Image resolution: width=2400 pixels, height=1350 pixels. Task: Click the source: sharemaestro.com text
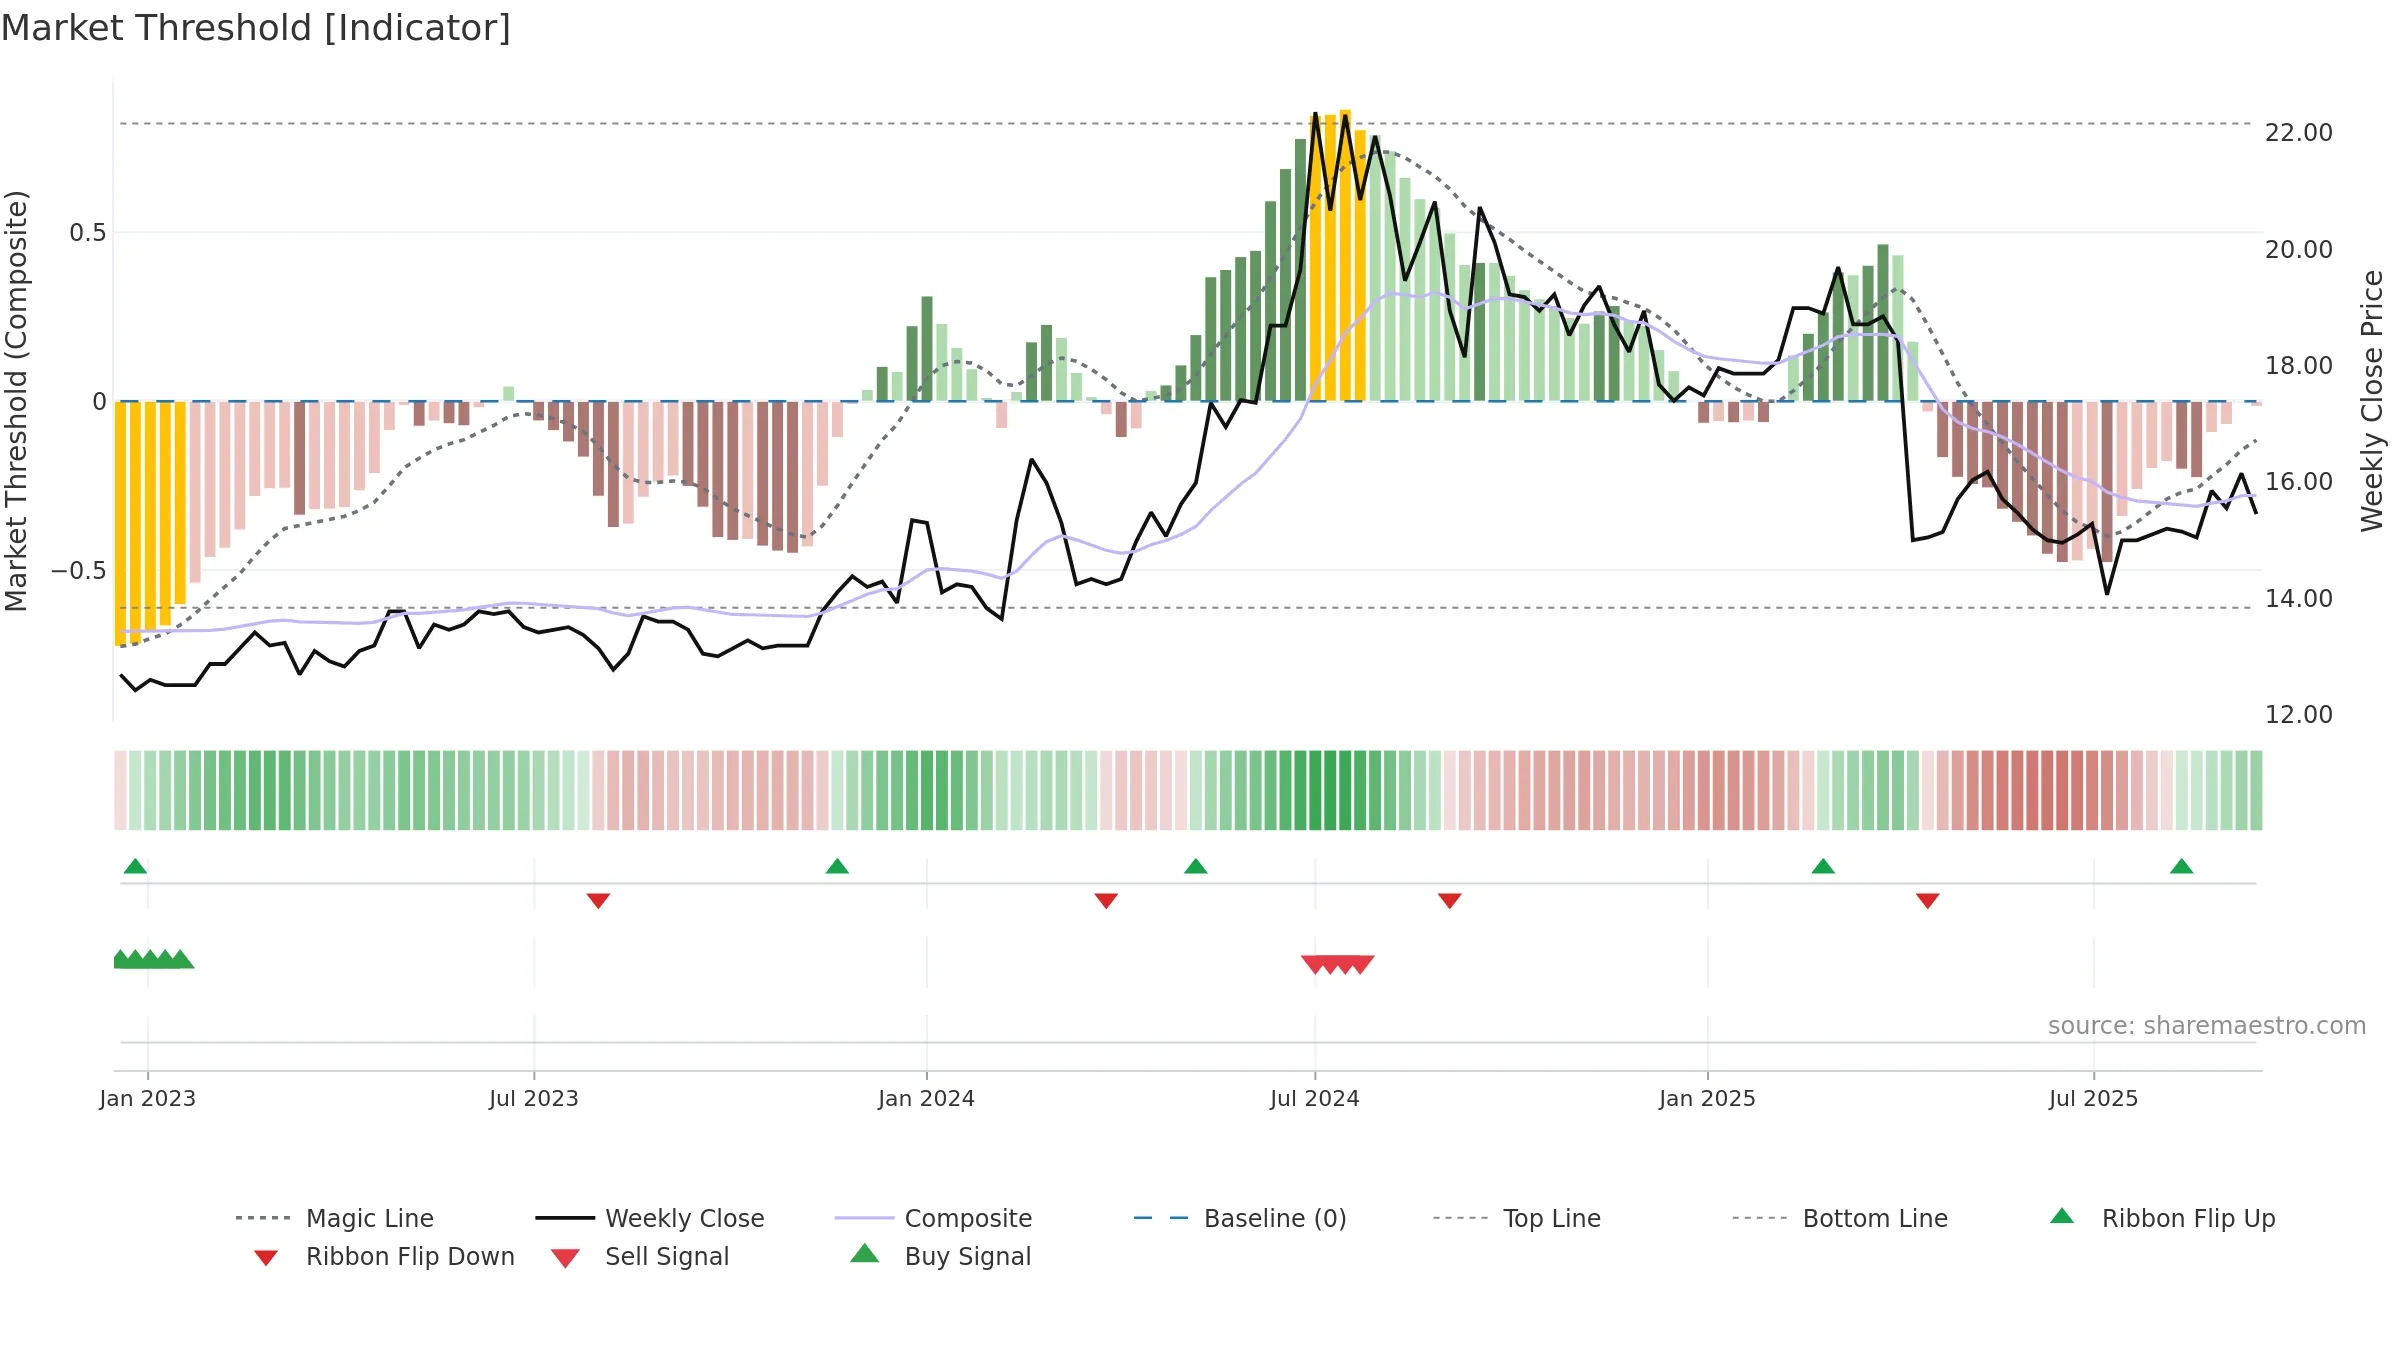[2207, 1026]
